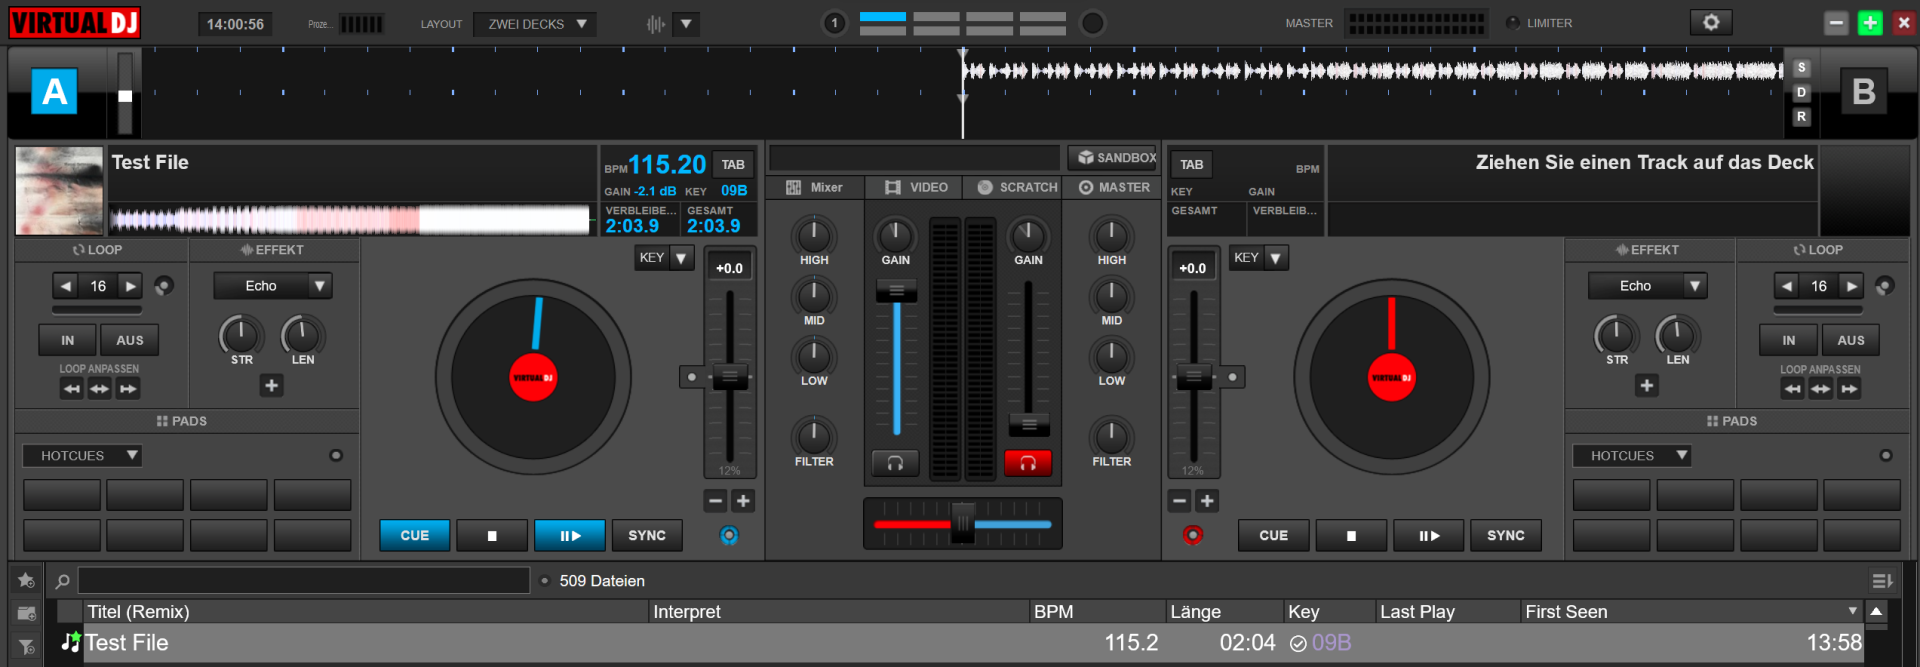Increase deck B pitch with plus button
The width and height of the screenshot is (1920, 667).
coord(1207,501)
